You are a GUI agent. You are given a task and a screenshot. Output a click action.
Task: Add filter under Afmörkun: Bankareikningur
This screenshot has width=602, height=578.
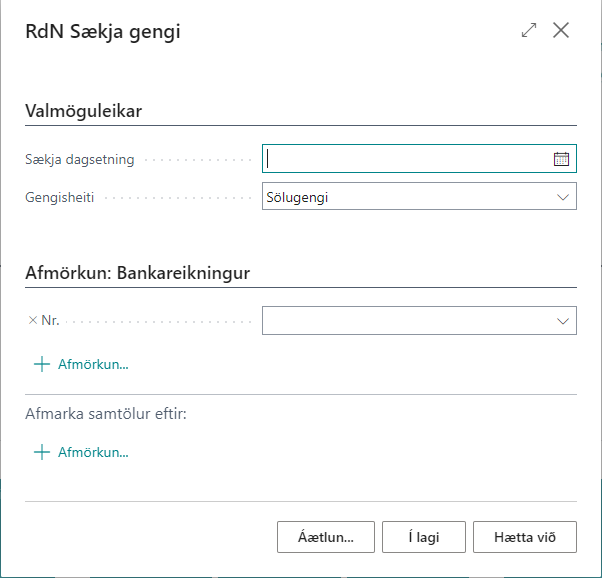click(x=82, y=364)
